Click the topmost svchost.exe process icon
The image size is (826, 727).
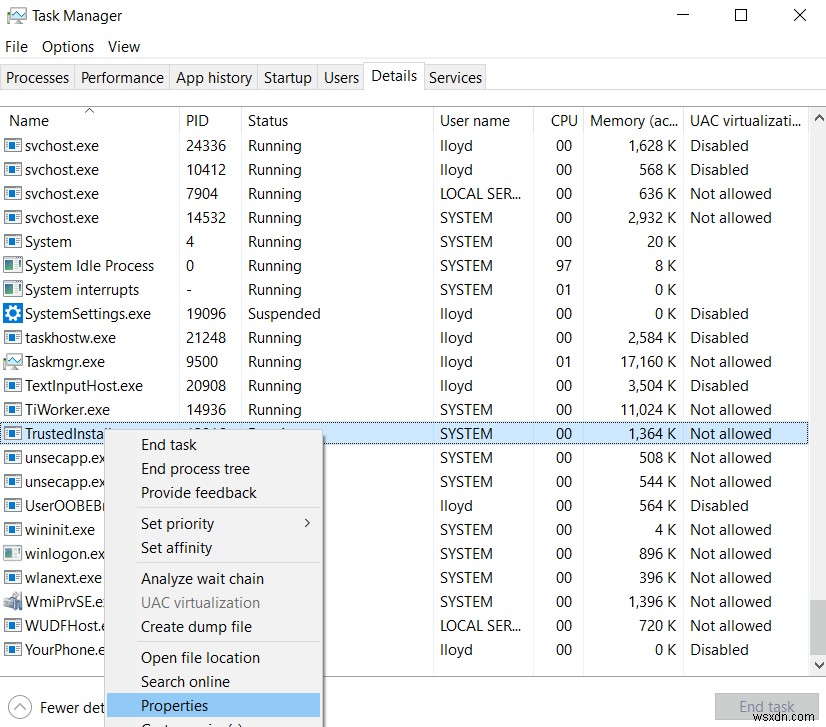tap(14, 145)
